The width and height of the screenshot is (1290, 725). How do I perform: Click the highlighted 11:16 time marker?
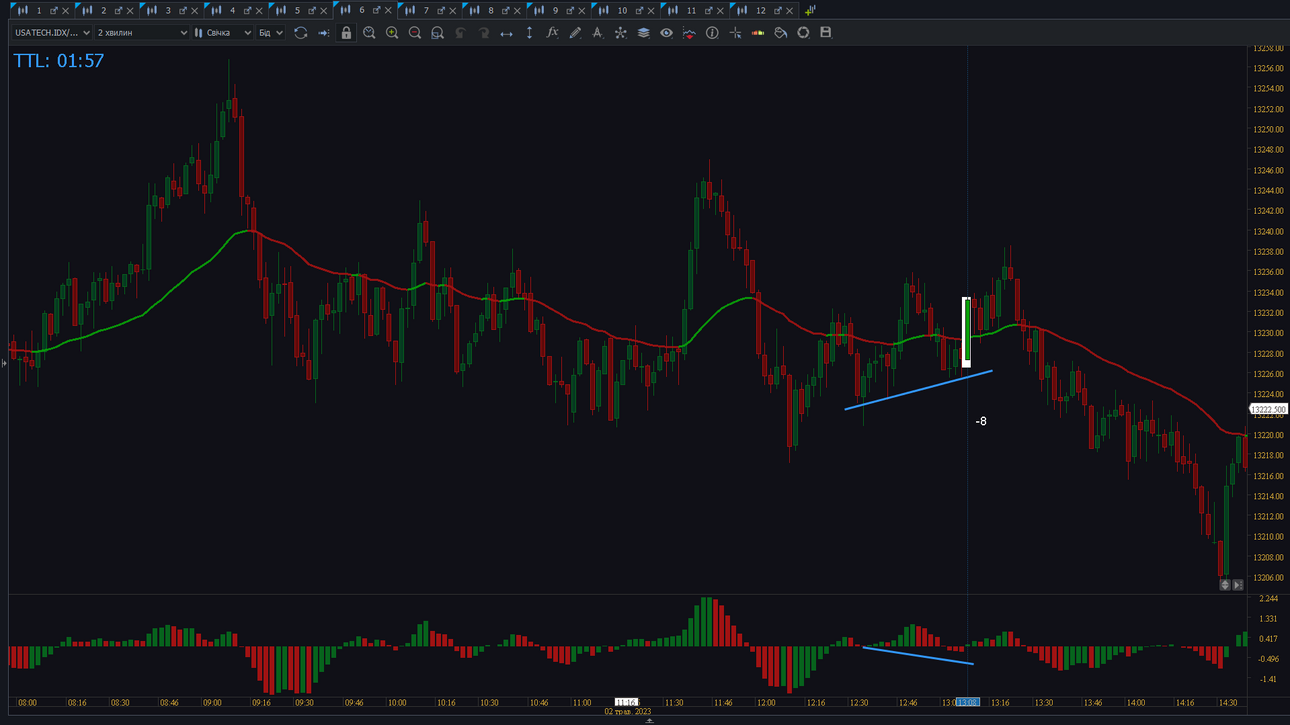point(626,703)
